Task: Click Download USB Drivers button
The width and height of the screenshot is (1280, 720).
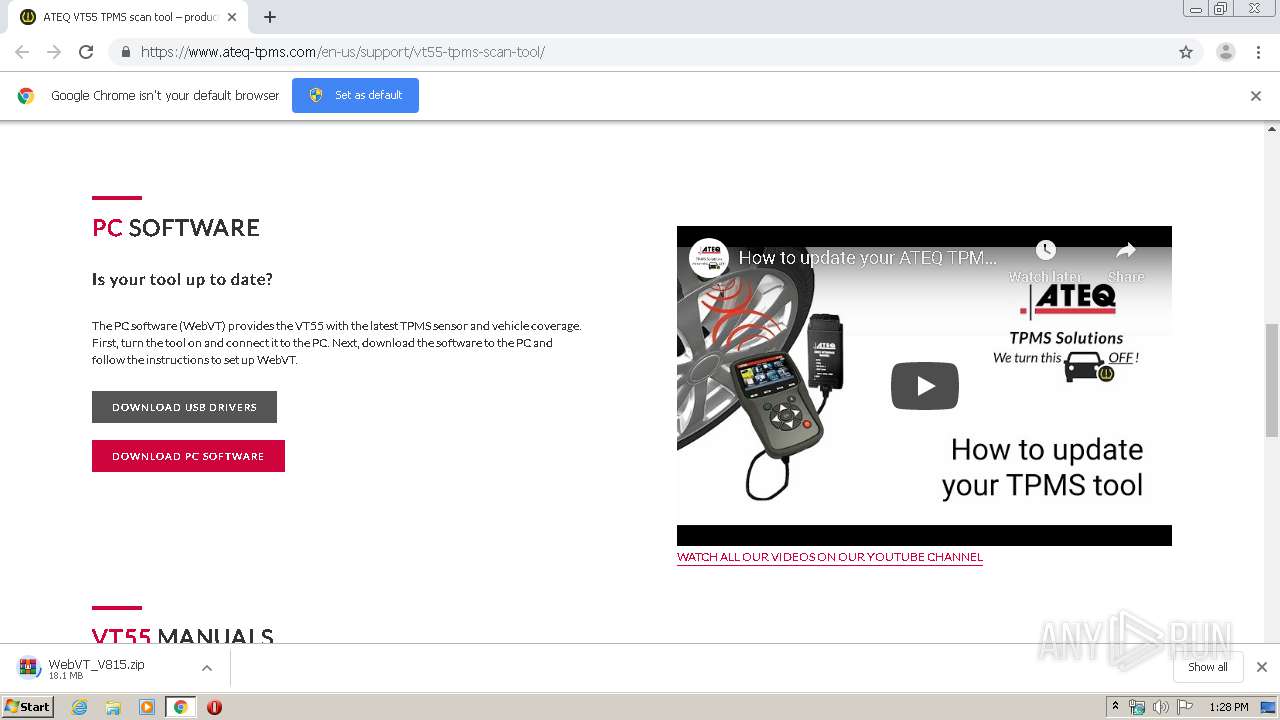Action: tap(184, 407)
